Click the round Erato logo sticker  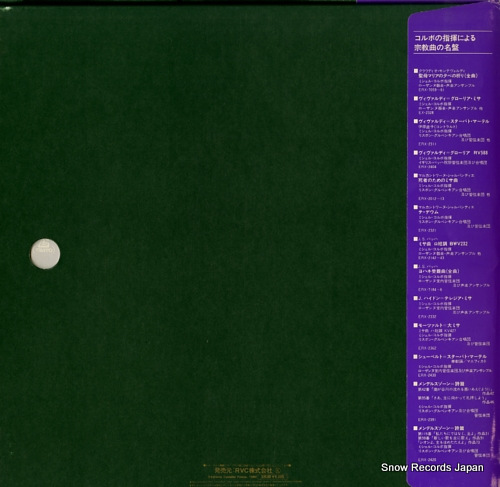pyautogui.click(x=45, y=254)
